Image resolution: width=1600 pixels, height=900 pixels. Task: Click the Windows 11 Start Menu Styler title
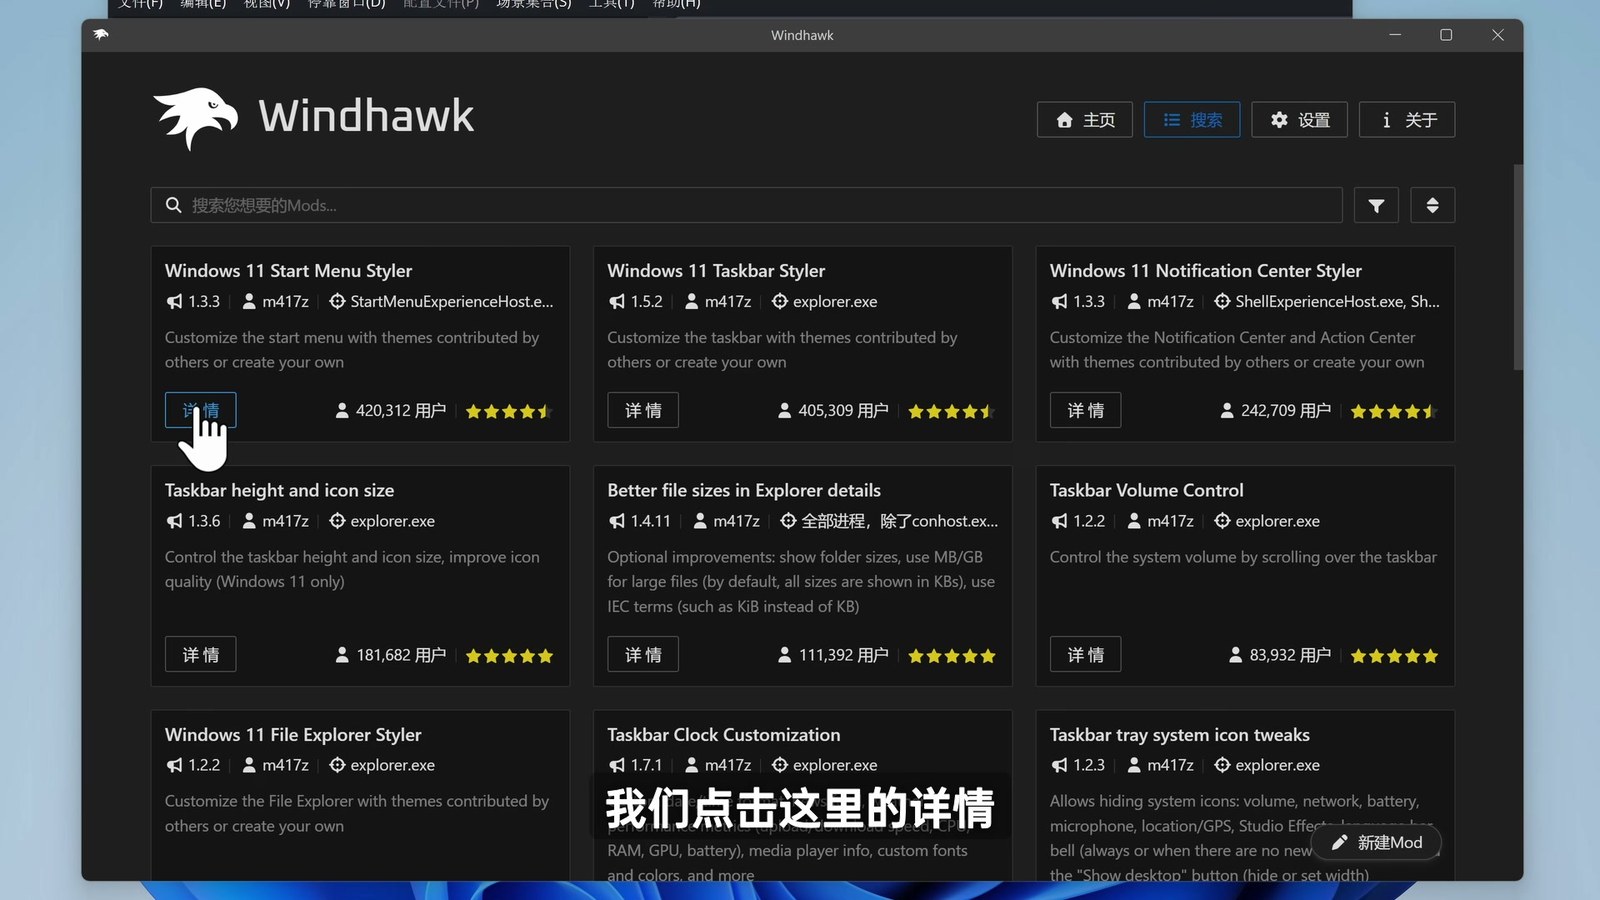(288, 271)
